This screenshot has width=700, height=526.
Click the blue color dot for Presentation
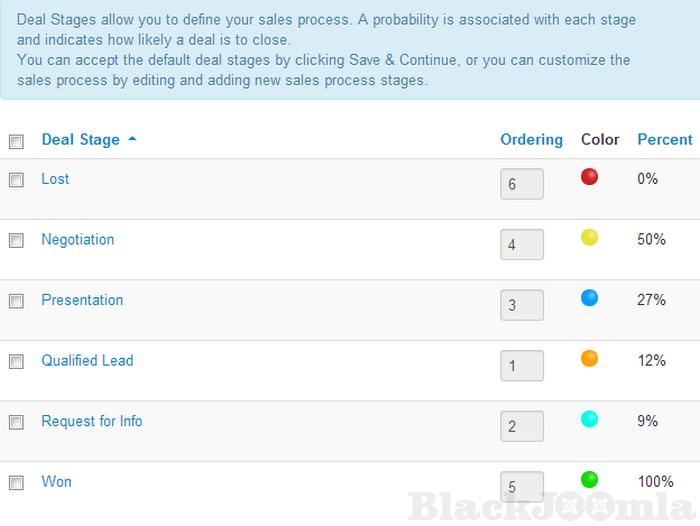(589, 297)
